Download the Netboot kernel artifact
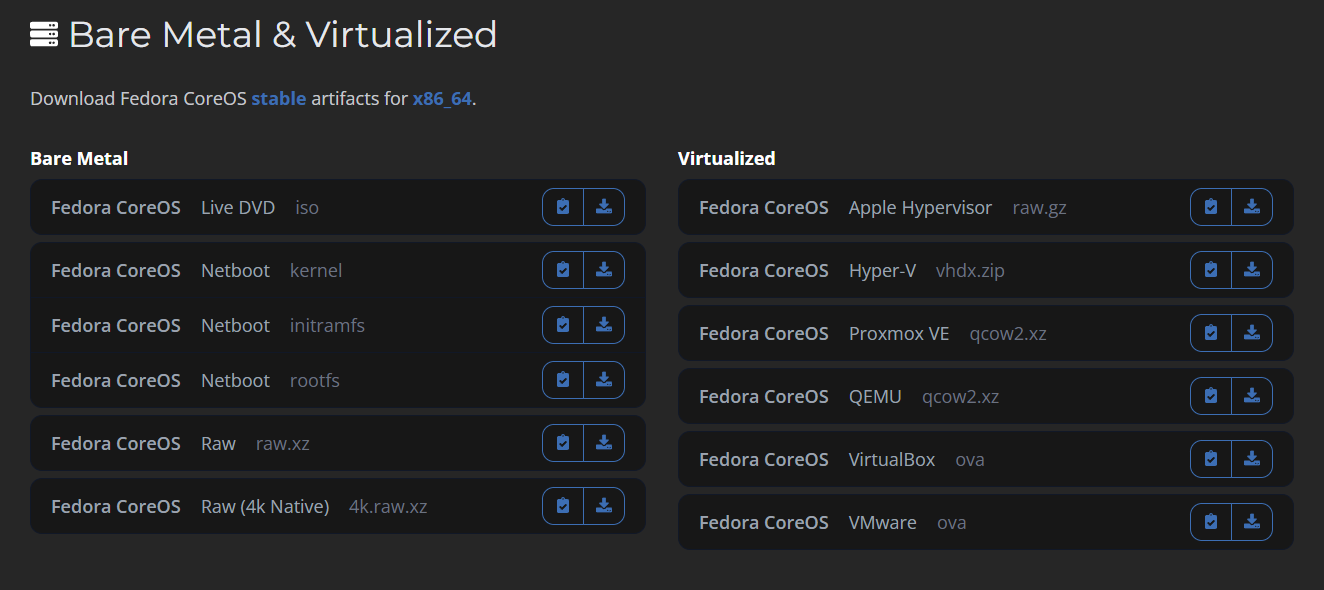 point(604,270)
